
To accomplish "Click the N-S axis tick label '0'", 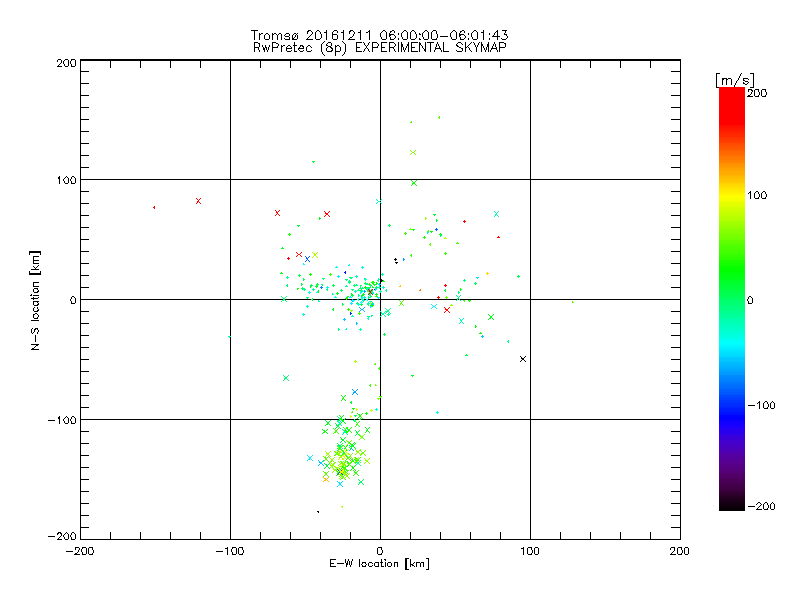I will (73, 301).
